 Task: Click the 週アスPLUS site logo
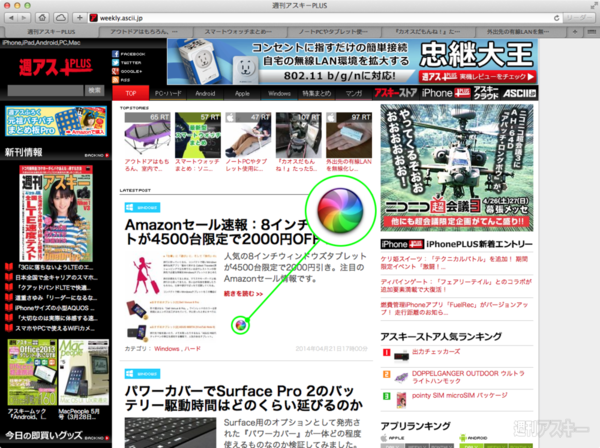pyautogui.click(x=56, y=67)
